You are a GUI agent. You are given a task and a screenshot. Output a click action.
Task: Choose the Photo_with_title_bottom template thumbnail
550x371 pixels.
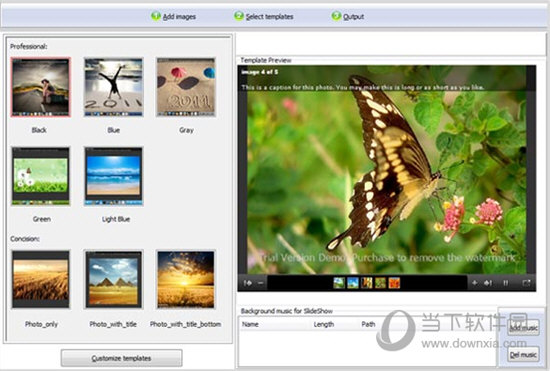186,279
